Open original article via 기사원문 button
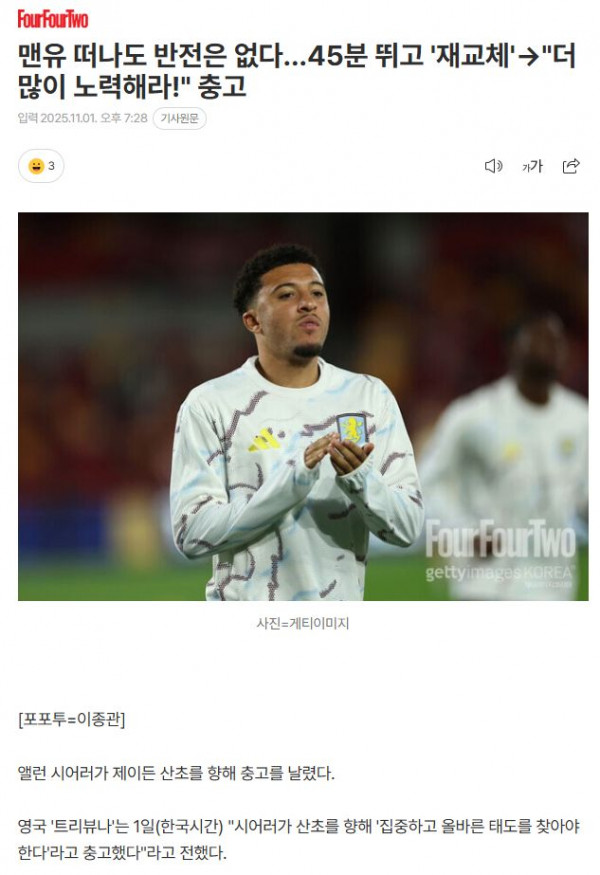The image size is (600, 875). [179, 118]
